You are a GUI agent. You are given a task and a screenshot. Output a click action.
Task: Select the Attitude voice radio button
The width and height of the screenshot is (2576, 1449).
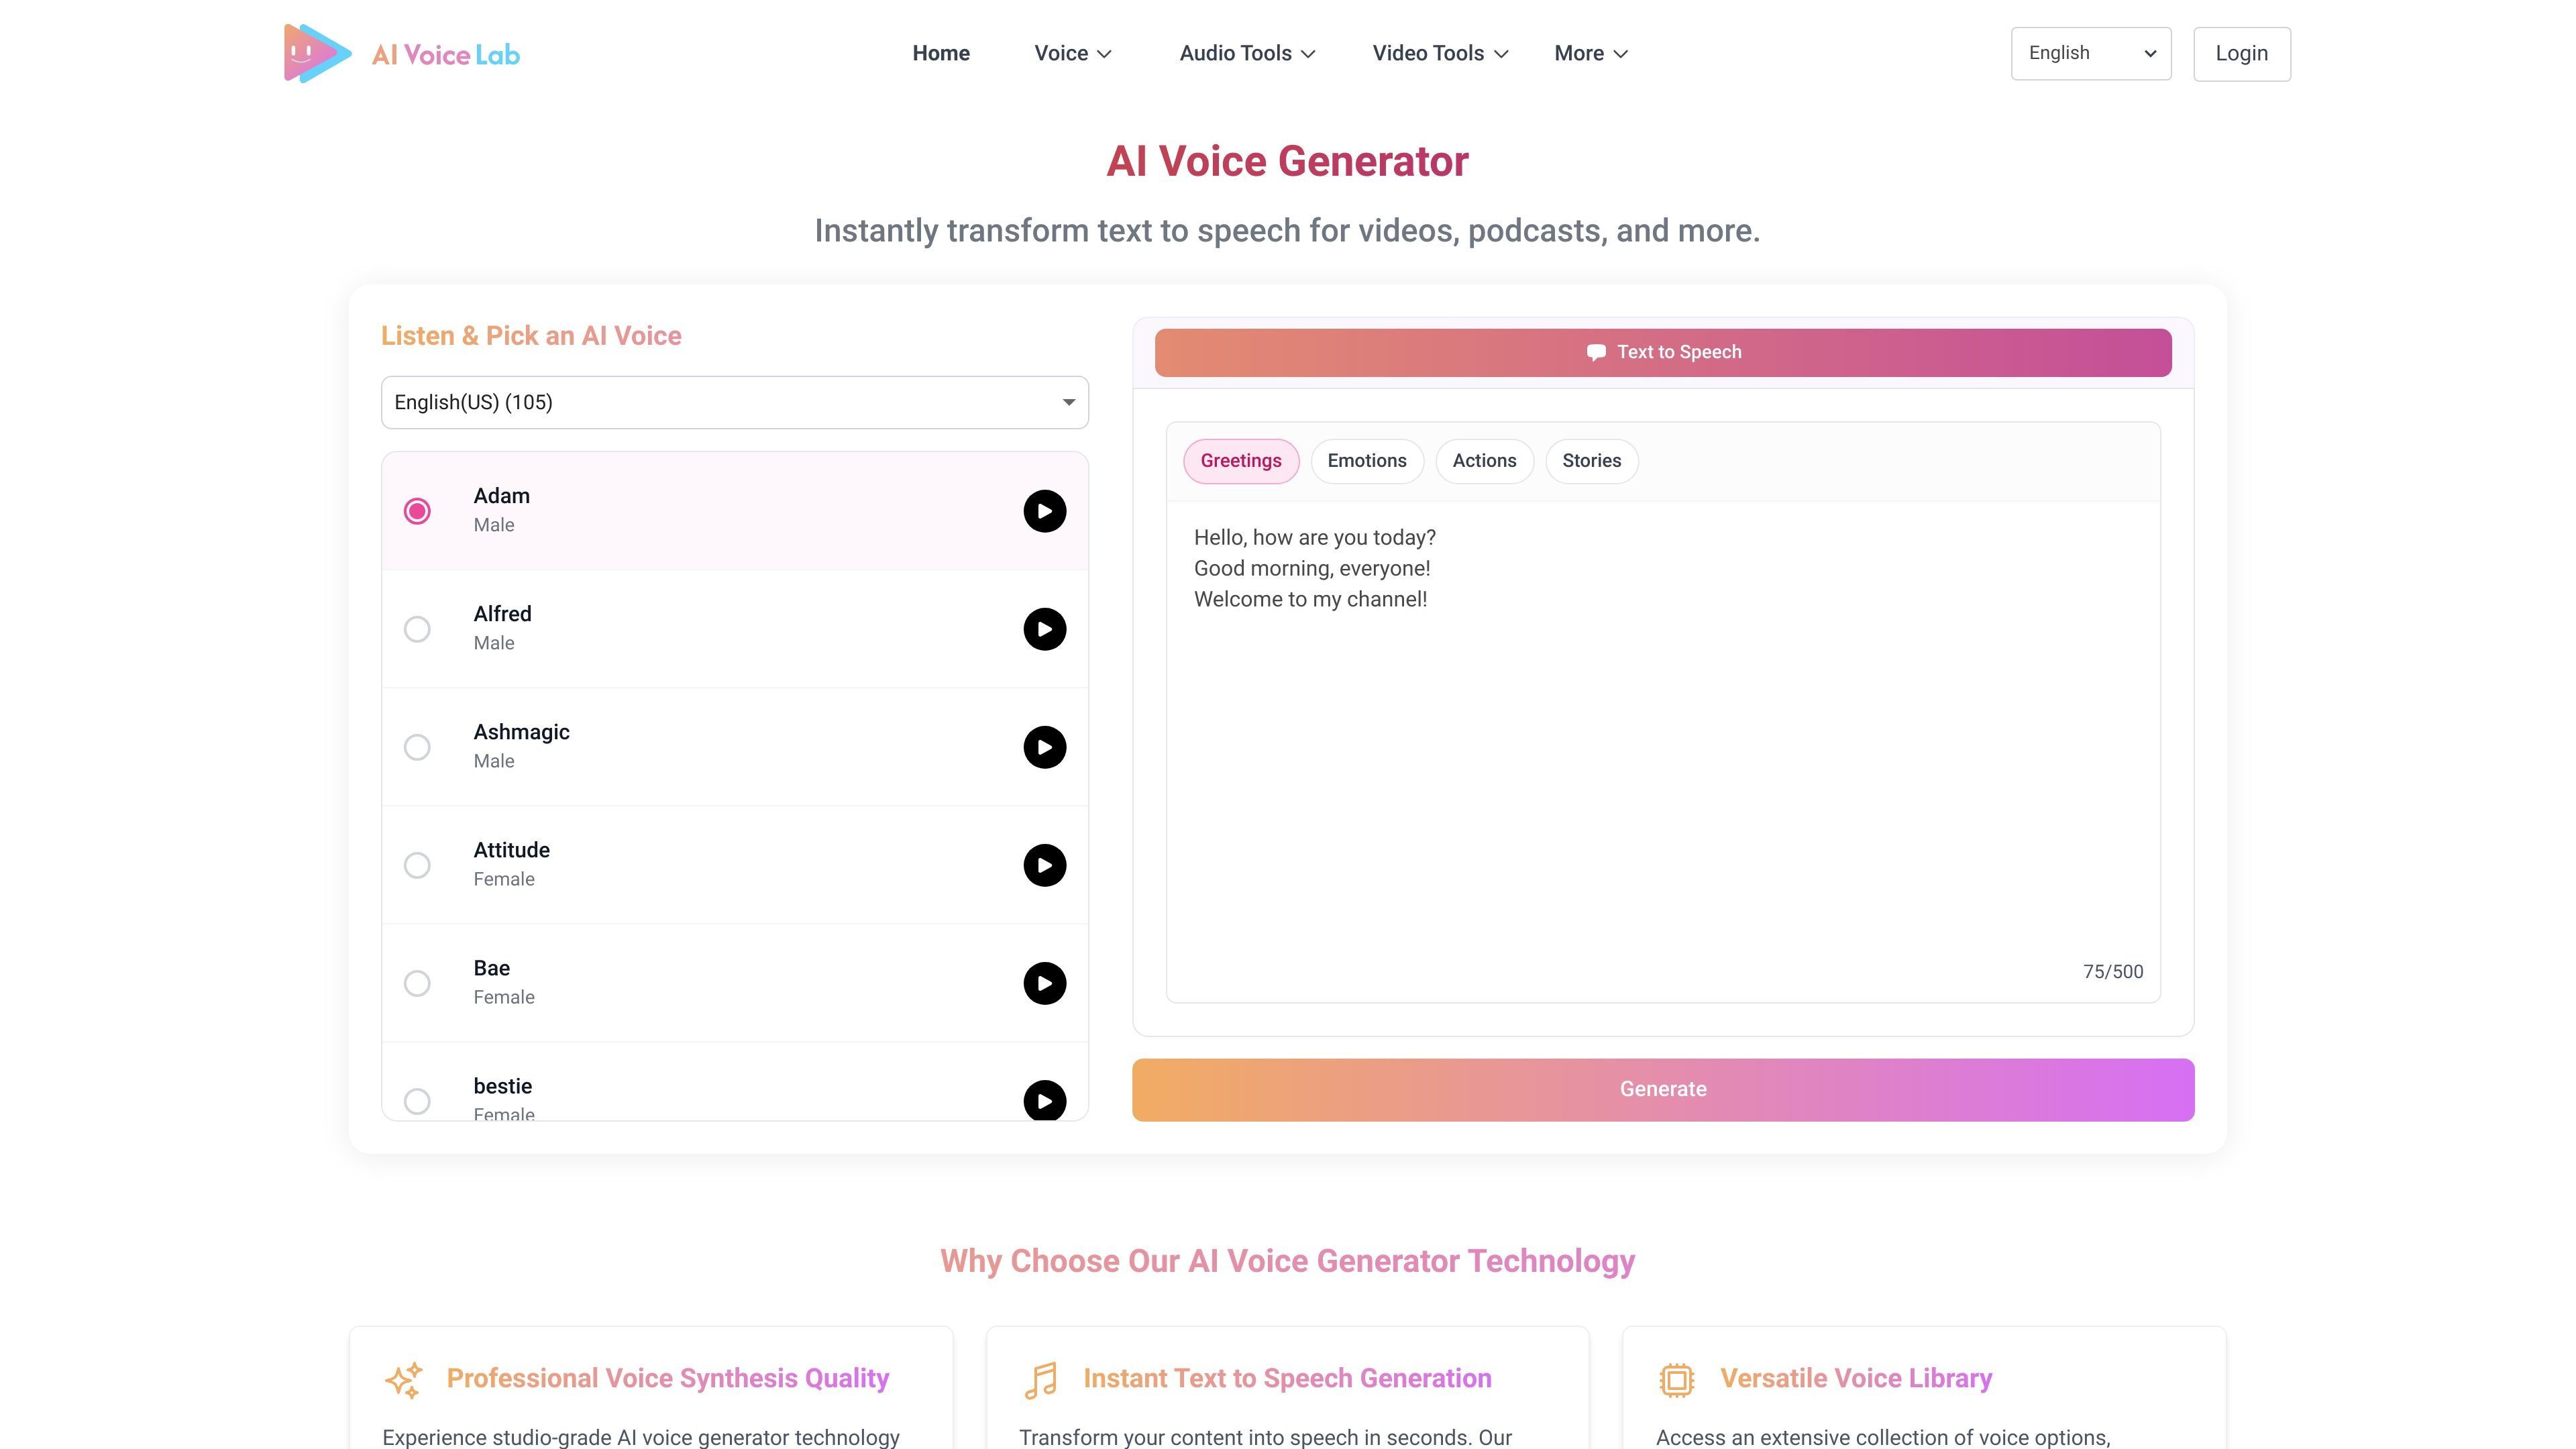[417, 865]
